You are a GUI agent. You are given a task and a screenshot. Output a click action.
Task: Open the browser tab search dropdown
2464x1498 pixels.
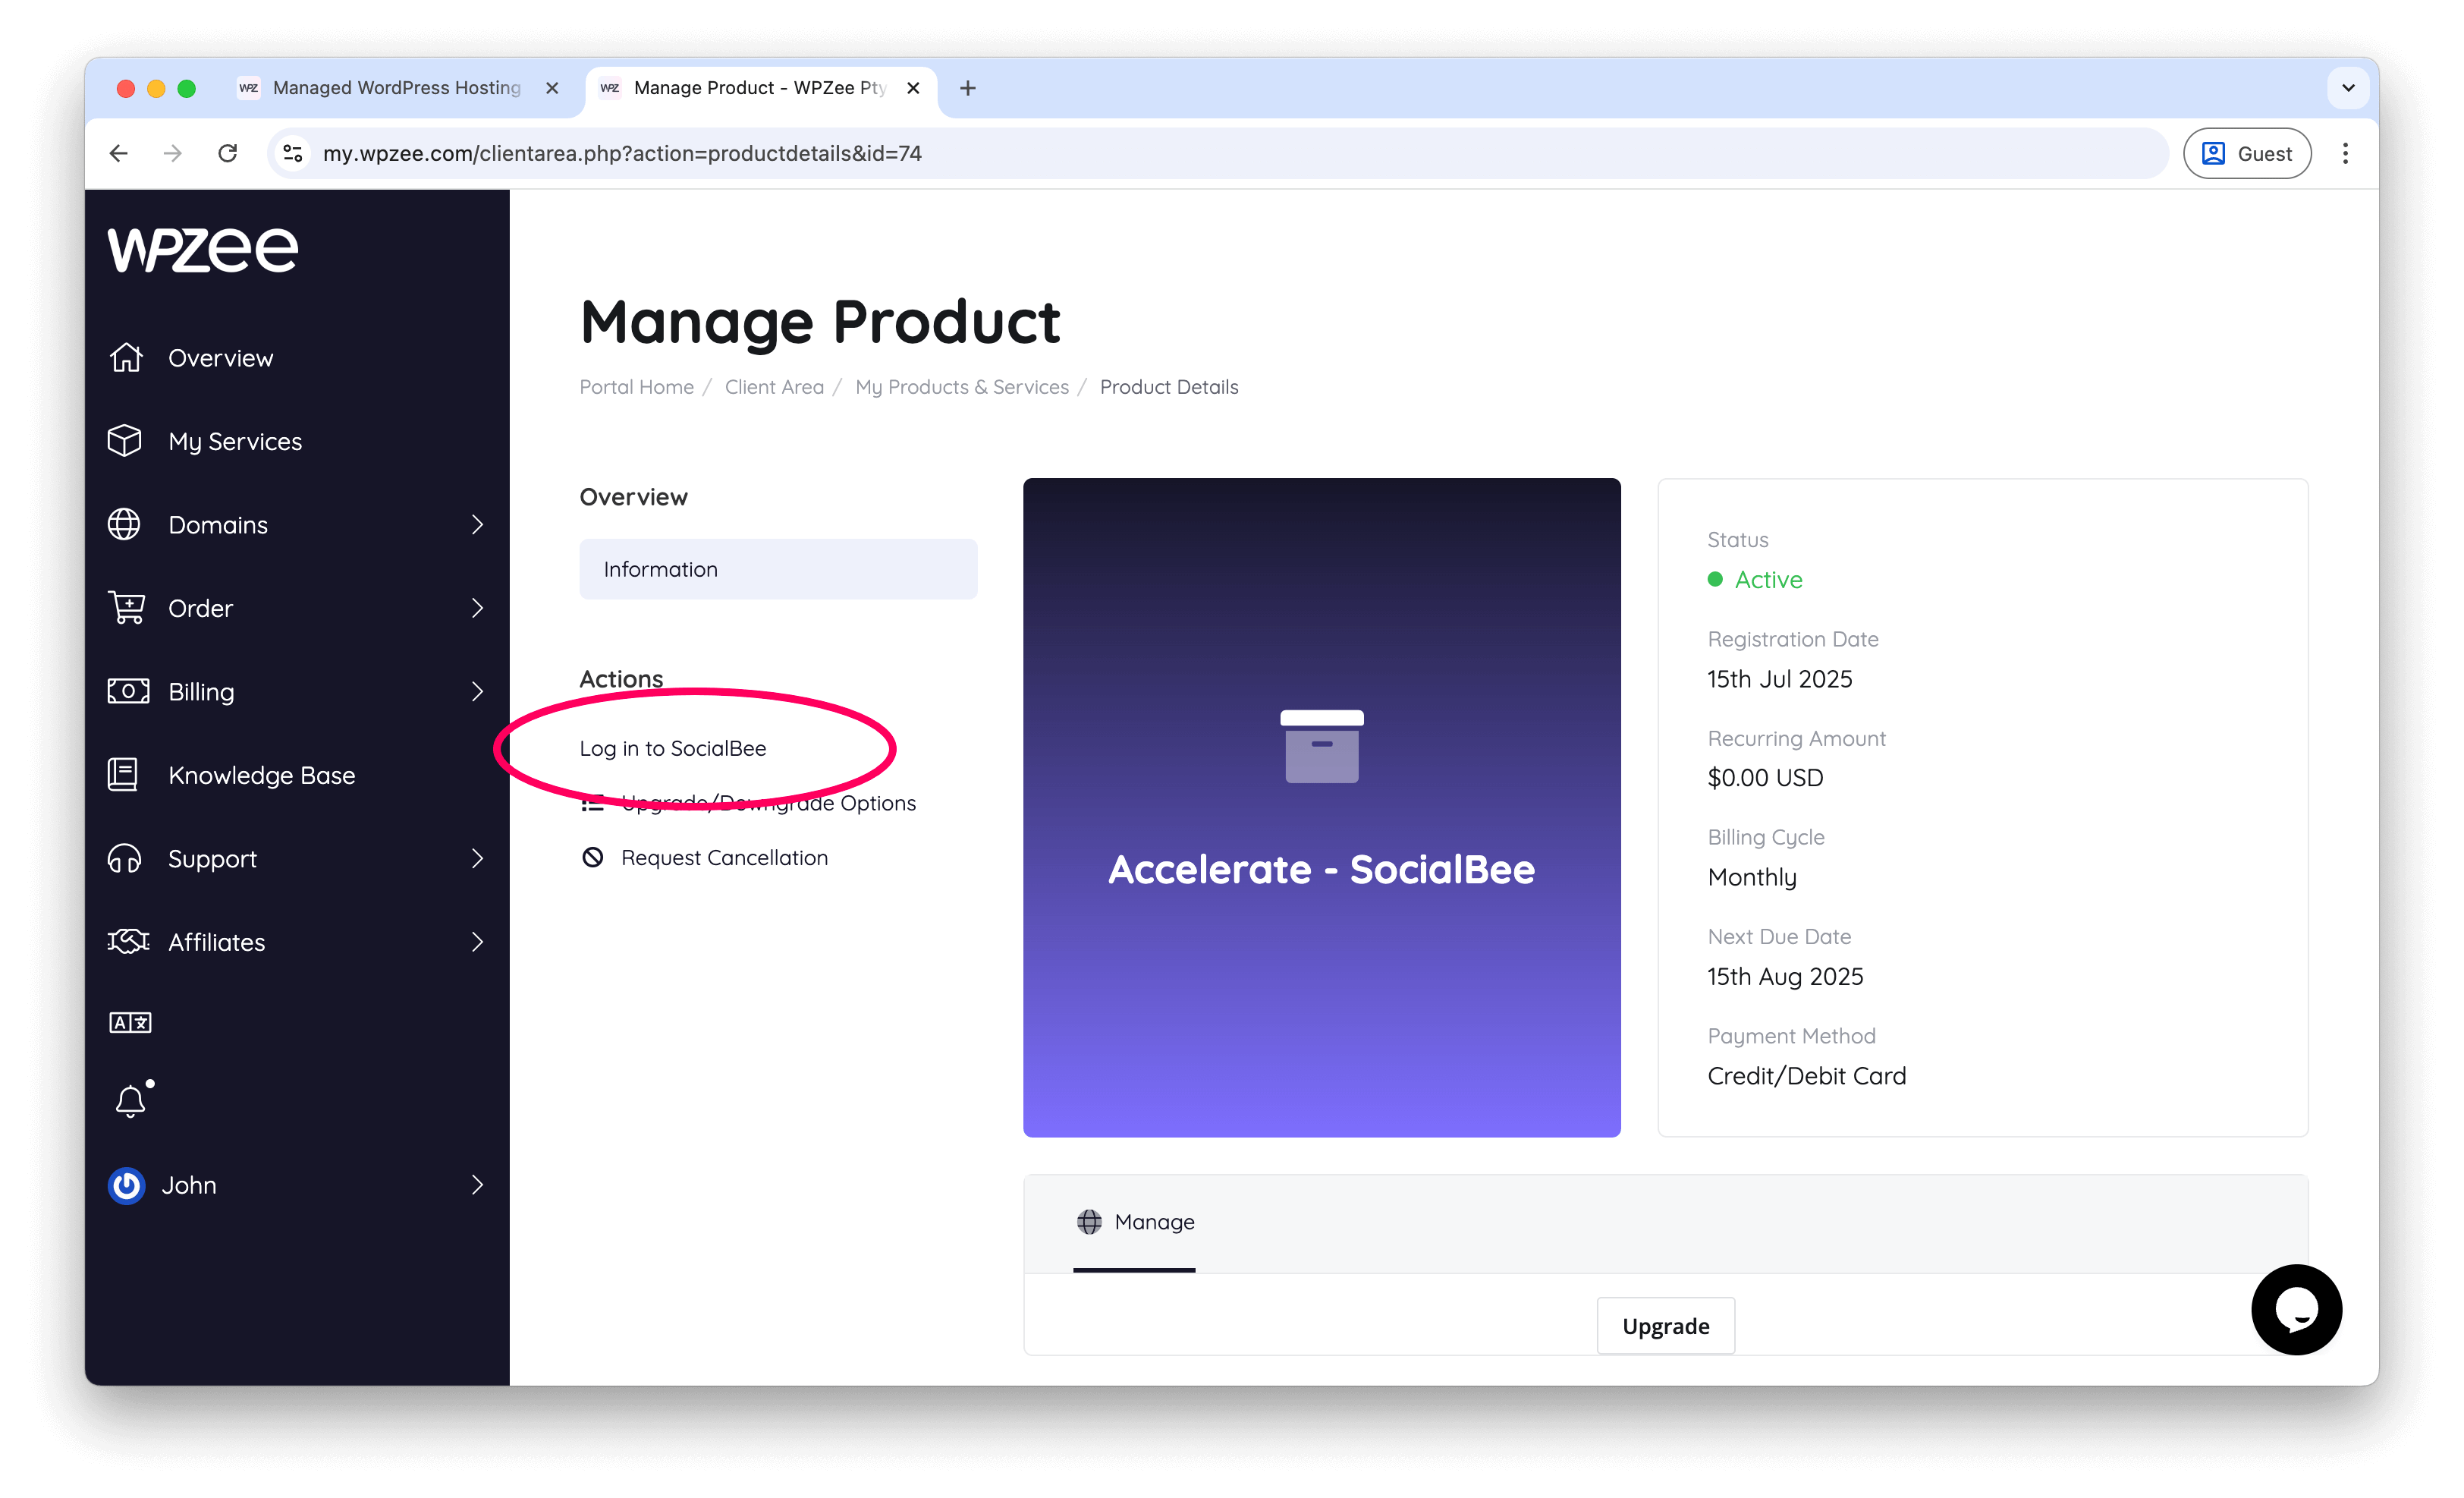click(x=2348, y=88)
